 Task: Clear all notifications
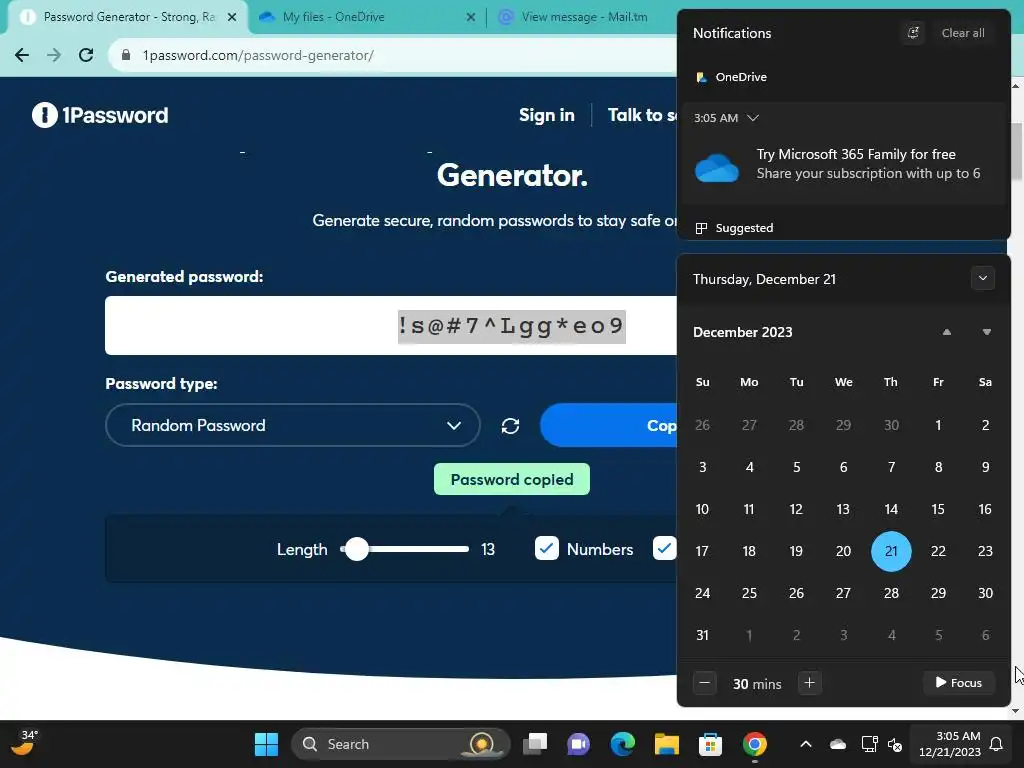click(963, 33)
